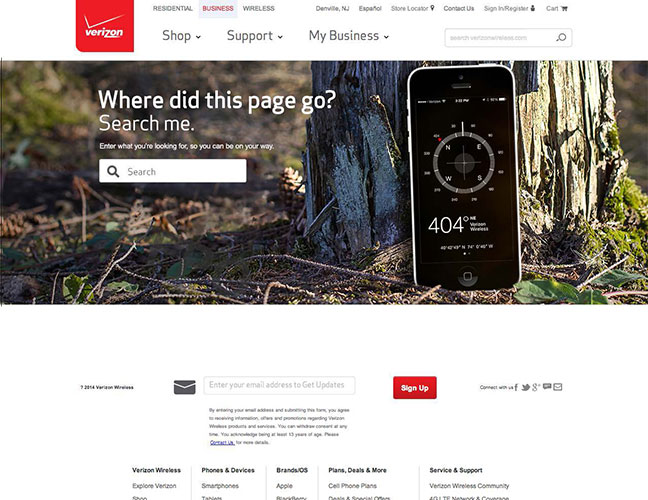The width and height of the screenshot is (648, 500).
Task: Open the Store Locator link
Action: (x=412, y=8)
